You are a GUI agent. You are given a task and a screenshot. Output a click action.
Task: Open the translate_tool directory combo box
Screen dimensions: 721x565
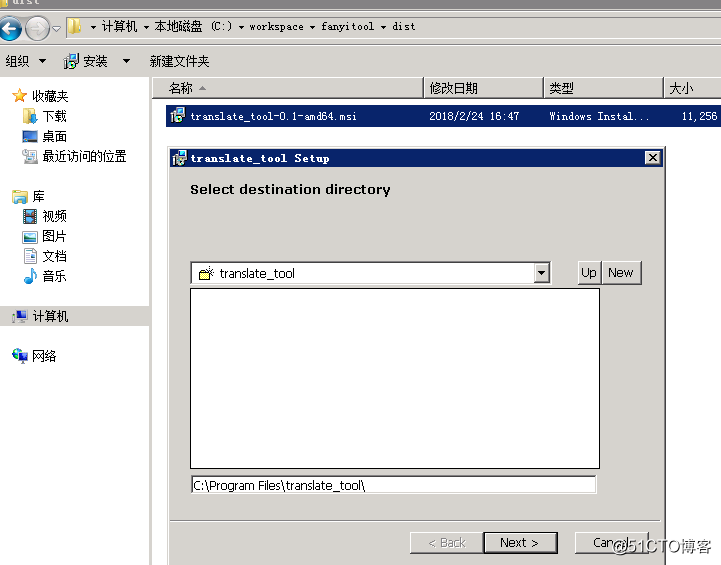(x=371, y=273)
